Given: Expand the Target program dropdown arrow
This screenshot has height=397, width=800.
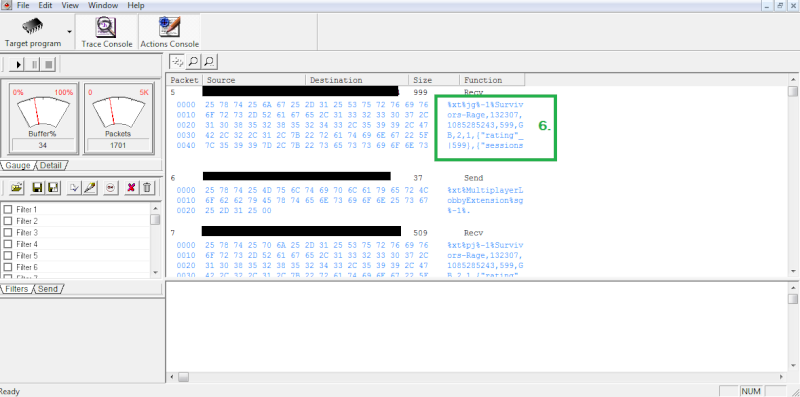Looking at the screenshot, I should (x=69, y=32).
